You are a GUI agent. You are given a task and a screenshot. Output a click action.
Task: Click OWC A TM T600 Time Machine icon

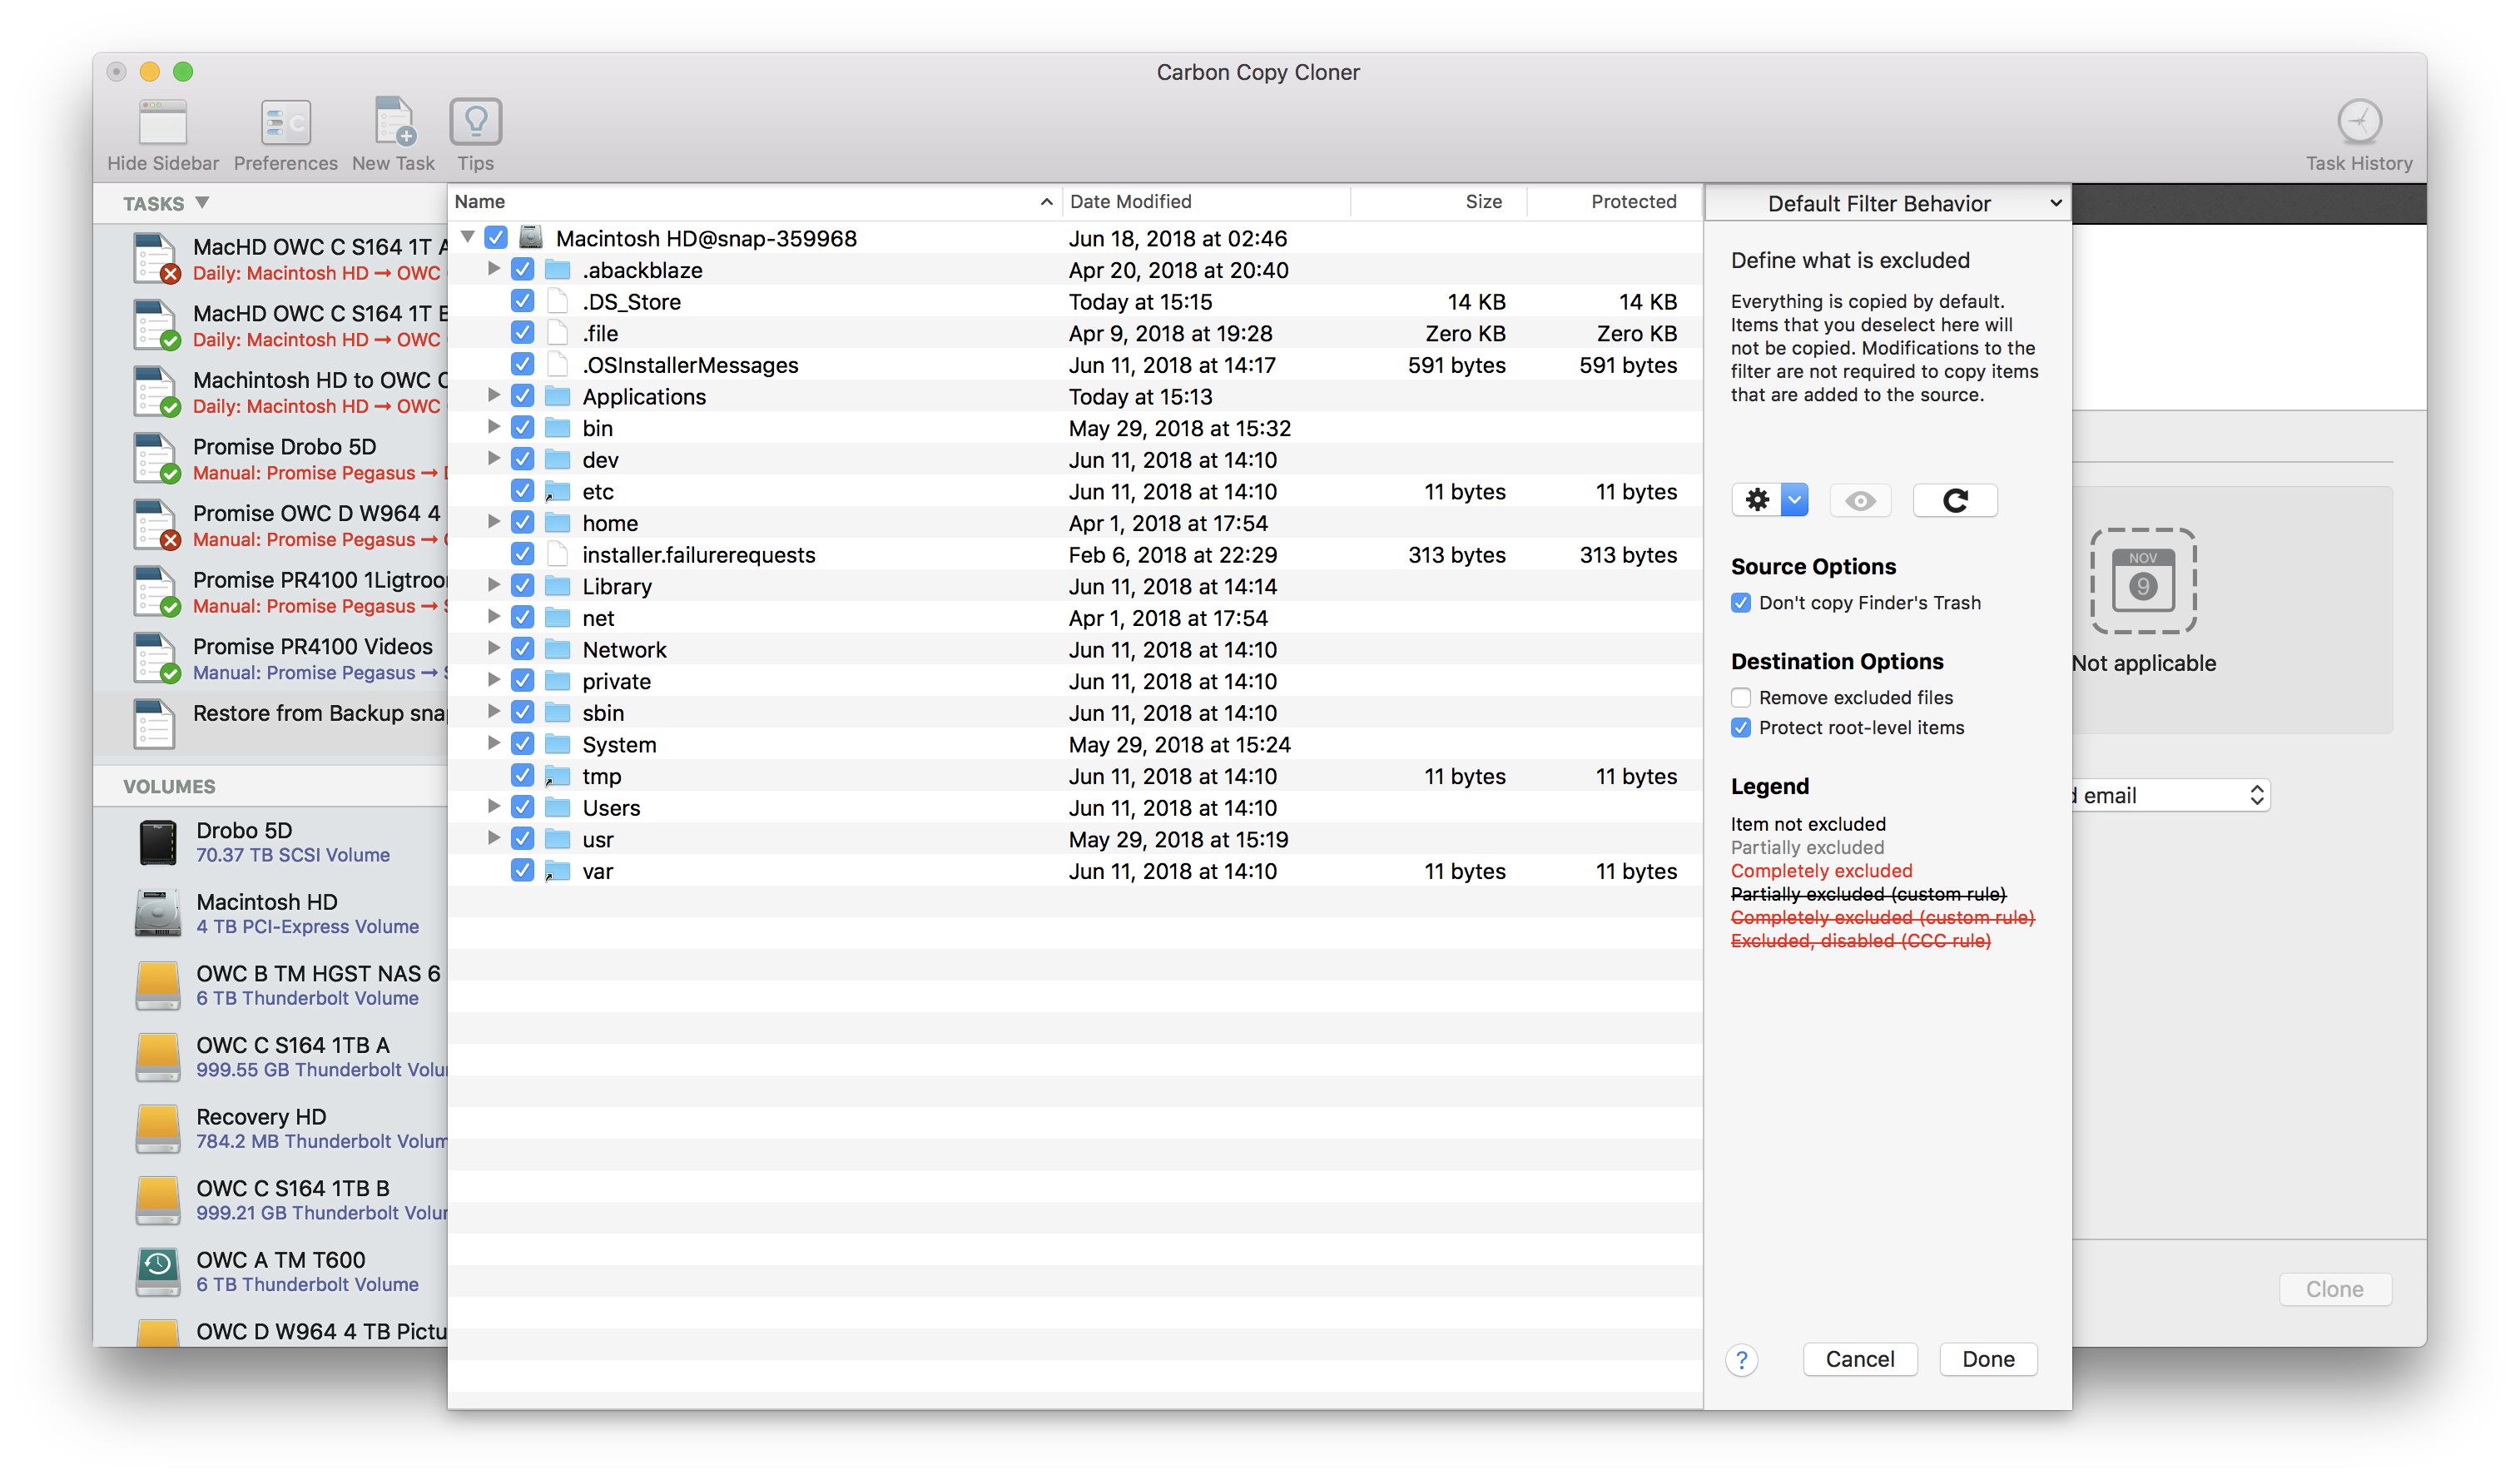pyautogui.click(x=158, y=1271)
